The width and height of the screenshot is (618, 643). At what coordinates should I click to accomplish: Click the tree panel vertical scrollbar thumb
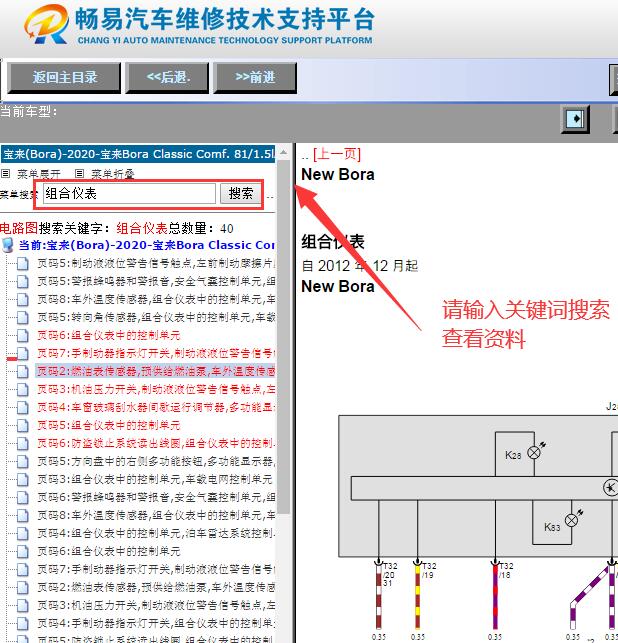[283, 336]
